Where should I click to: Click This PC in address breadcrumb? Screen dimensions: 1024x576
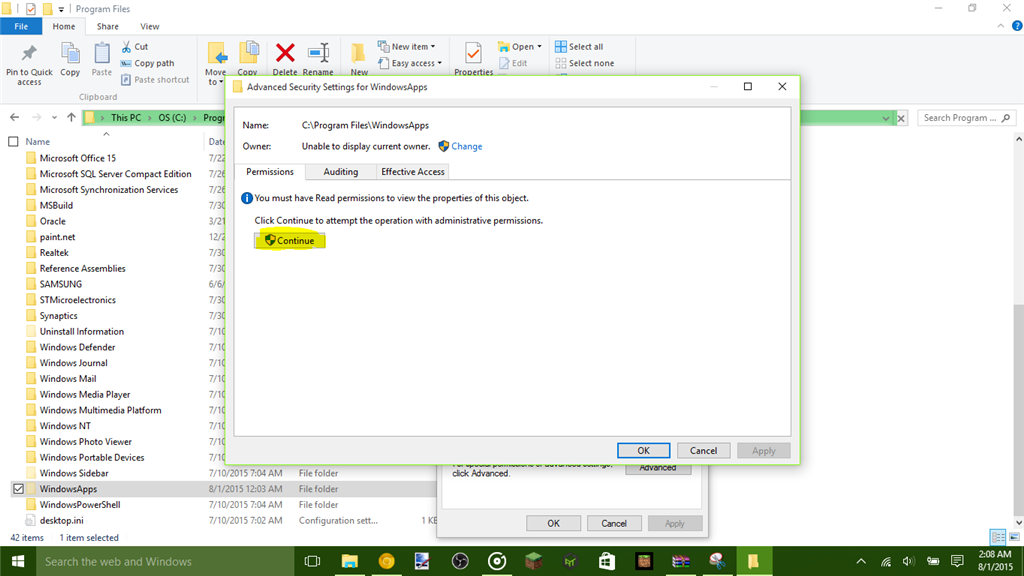(125, 118)
